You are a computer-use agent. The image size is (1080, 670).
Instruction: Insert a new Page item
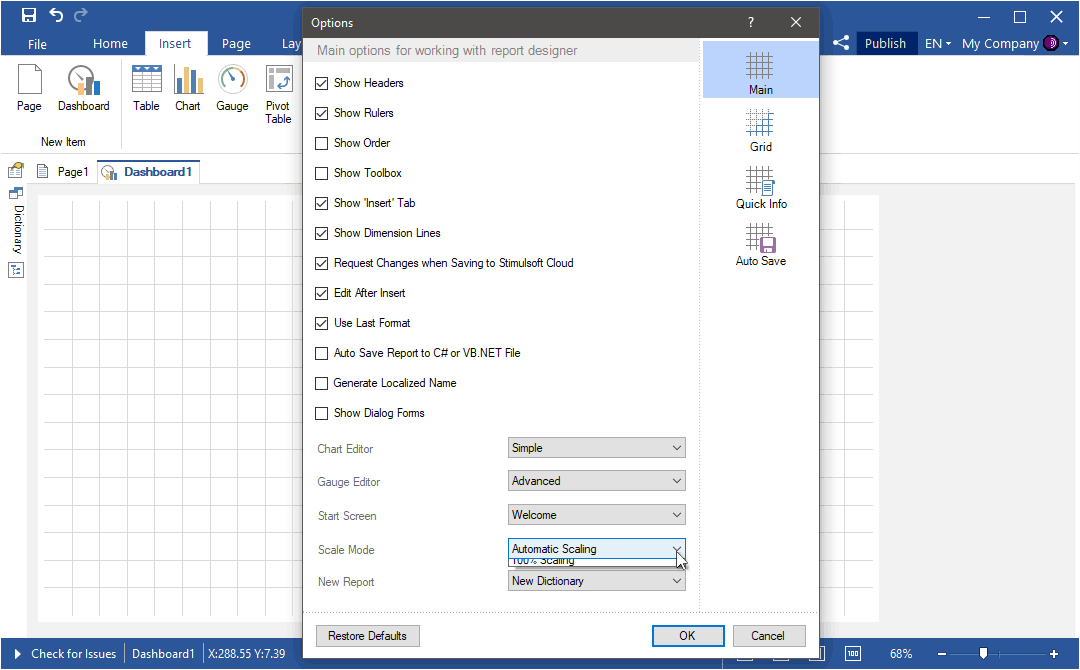(x=29, y=88)
